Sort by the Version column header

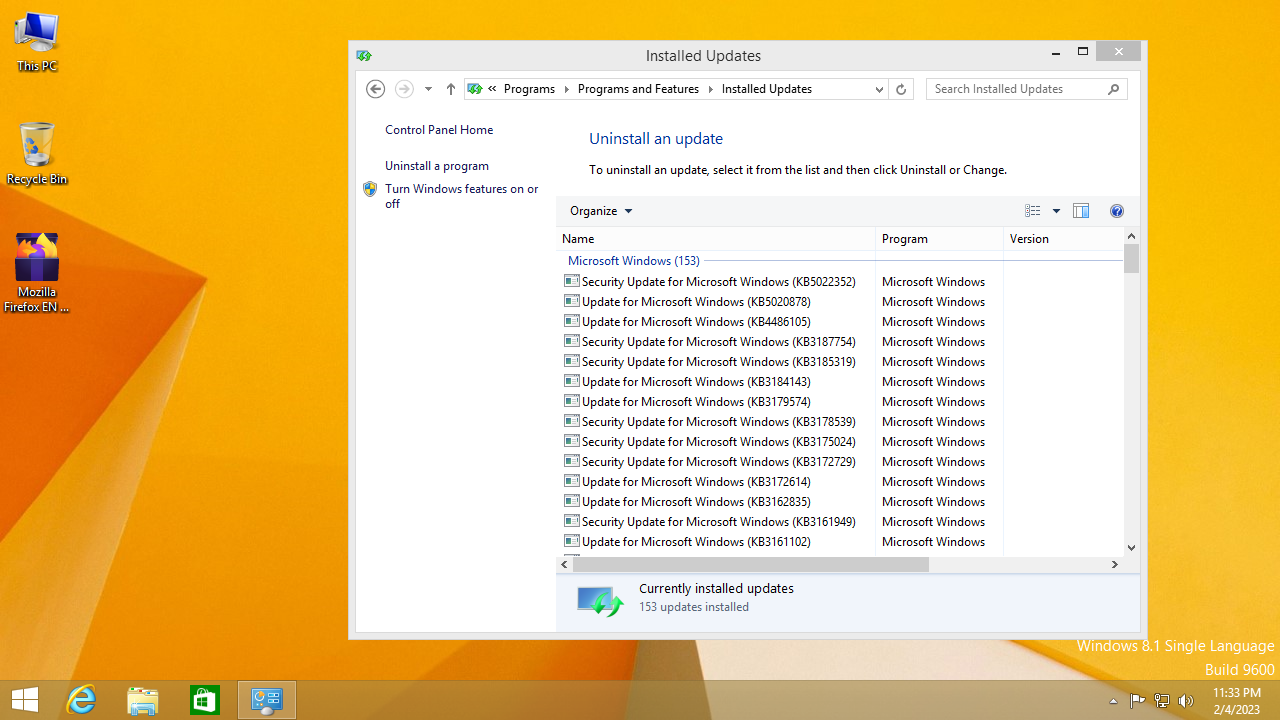coord(1063,239)
